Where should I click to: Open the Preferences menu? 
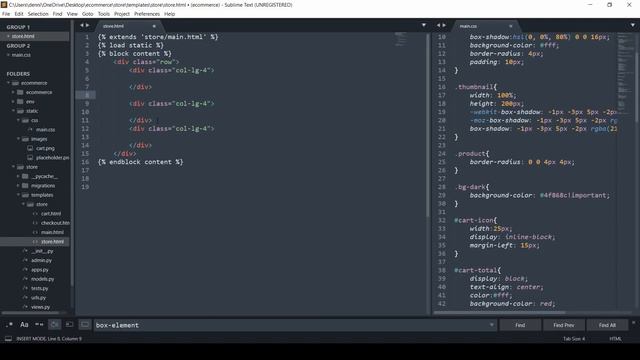(x=147, y=14)
